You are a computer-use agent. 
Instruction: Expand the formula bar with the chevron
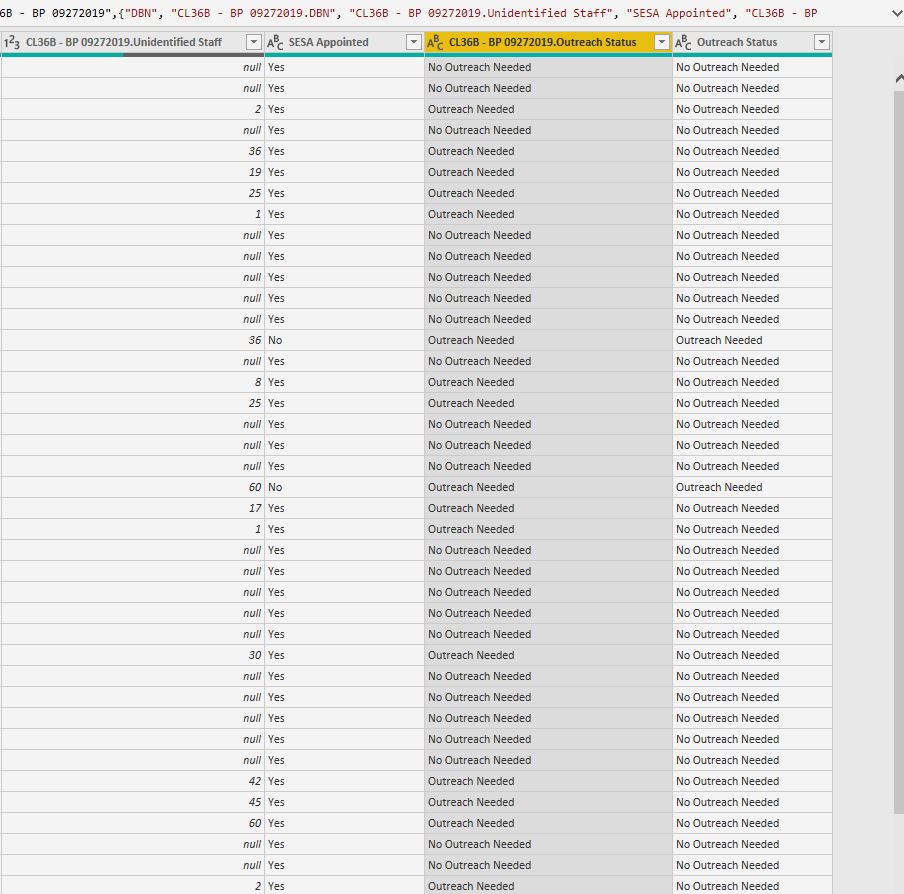897,13
